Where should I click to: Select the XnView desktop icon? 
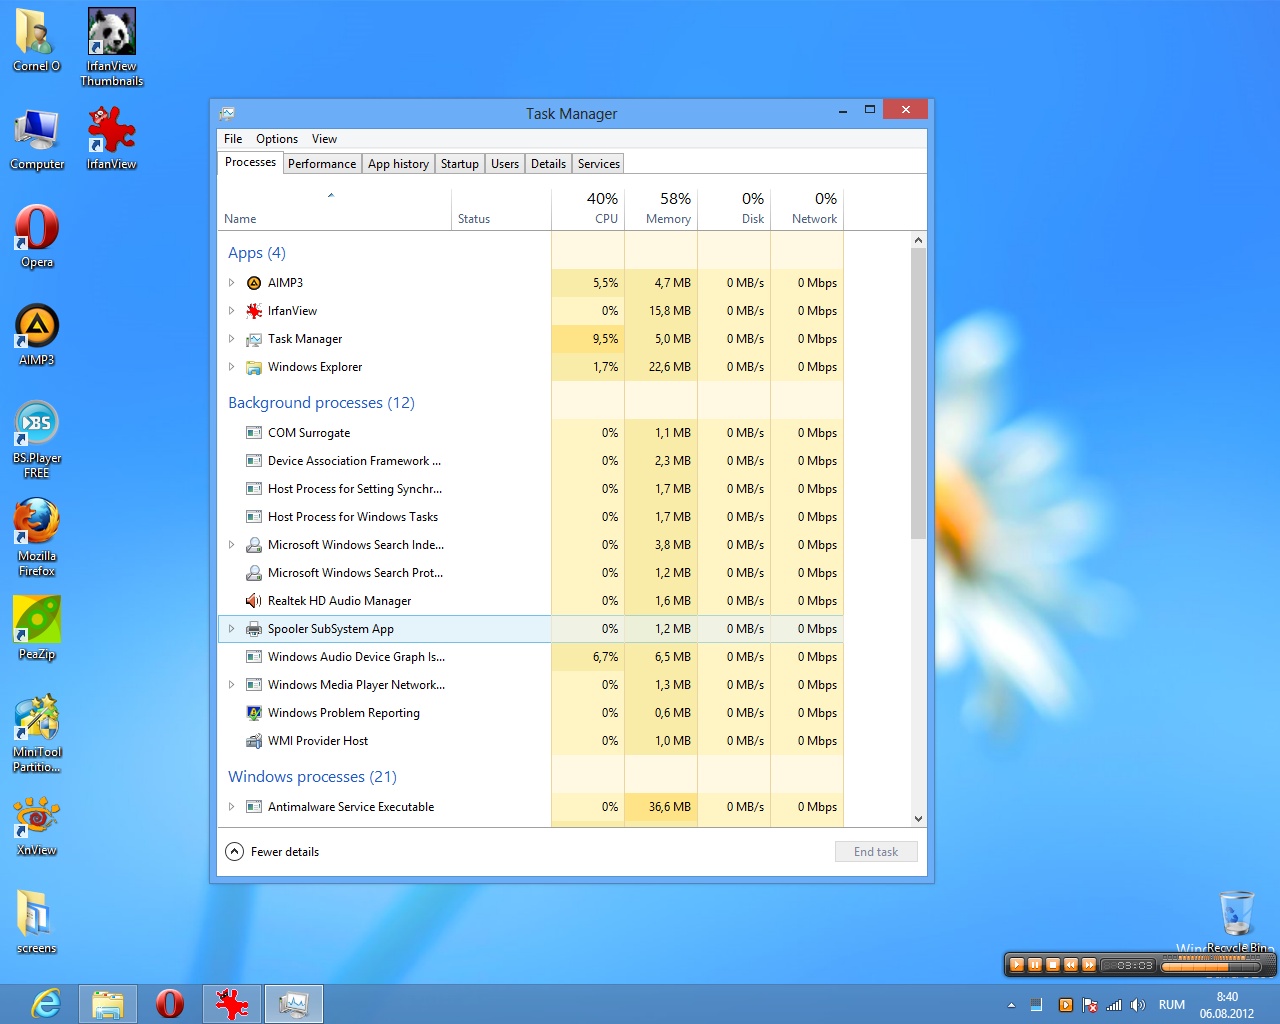coord(37,826)
